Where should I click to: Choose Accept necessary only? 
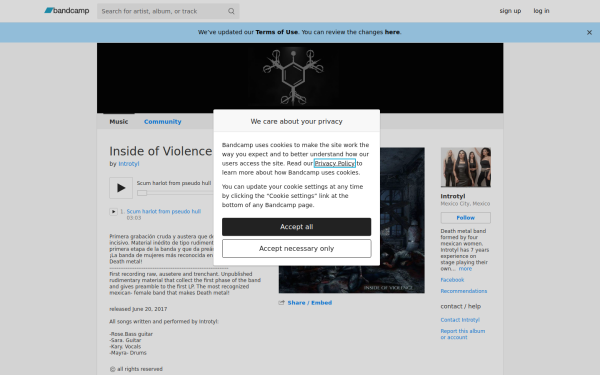297,249
